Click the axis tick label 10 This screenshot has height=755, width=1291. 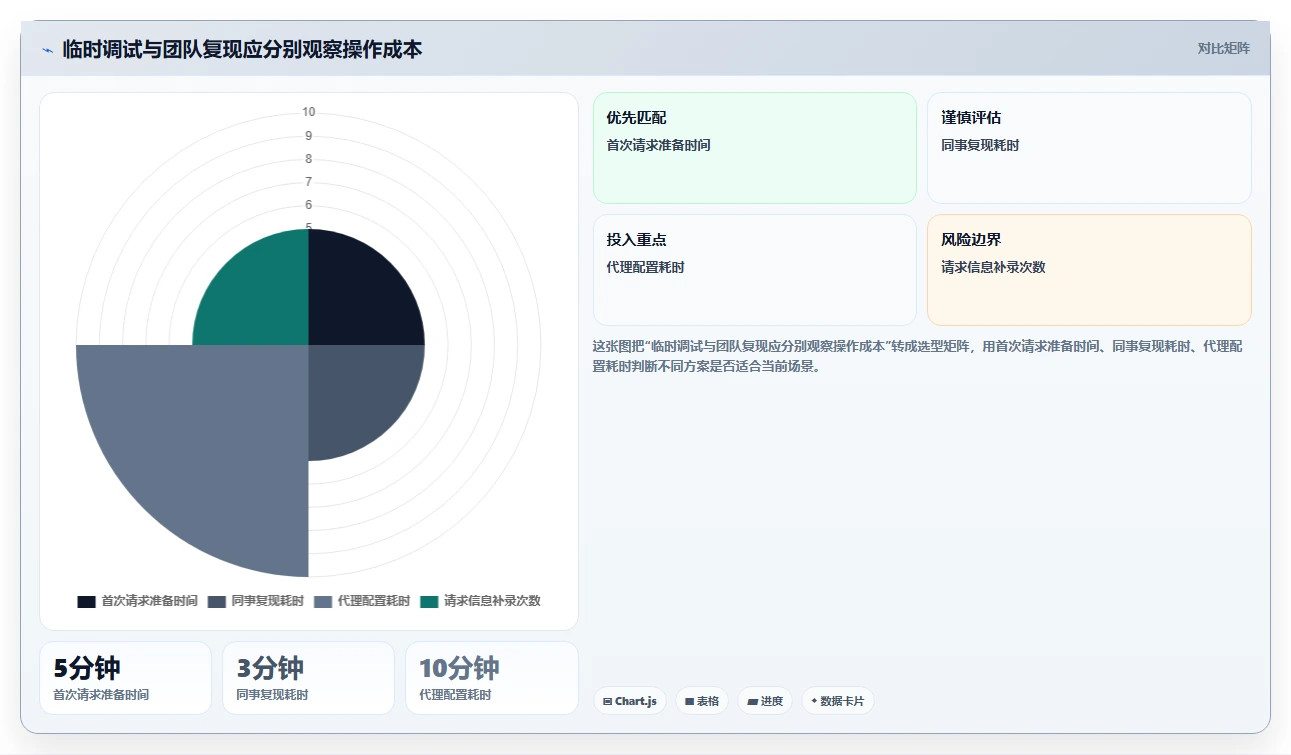309,112
